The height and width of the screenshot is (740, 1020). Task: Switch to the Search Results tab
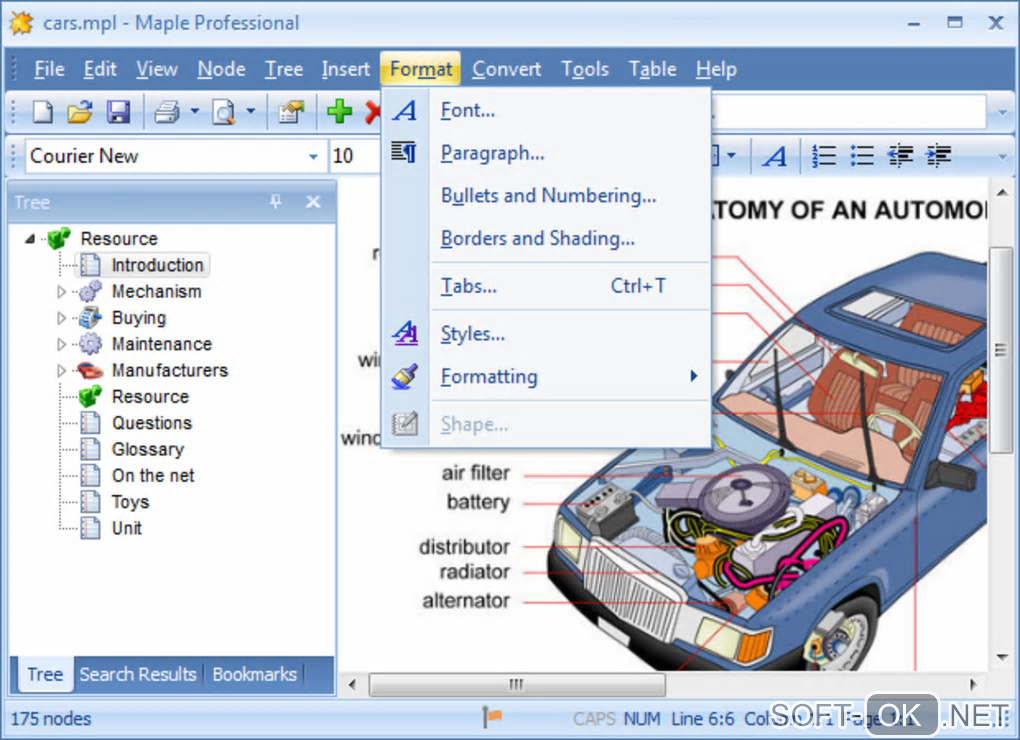click(138, 674)
